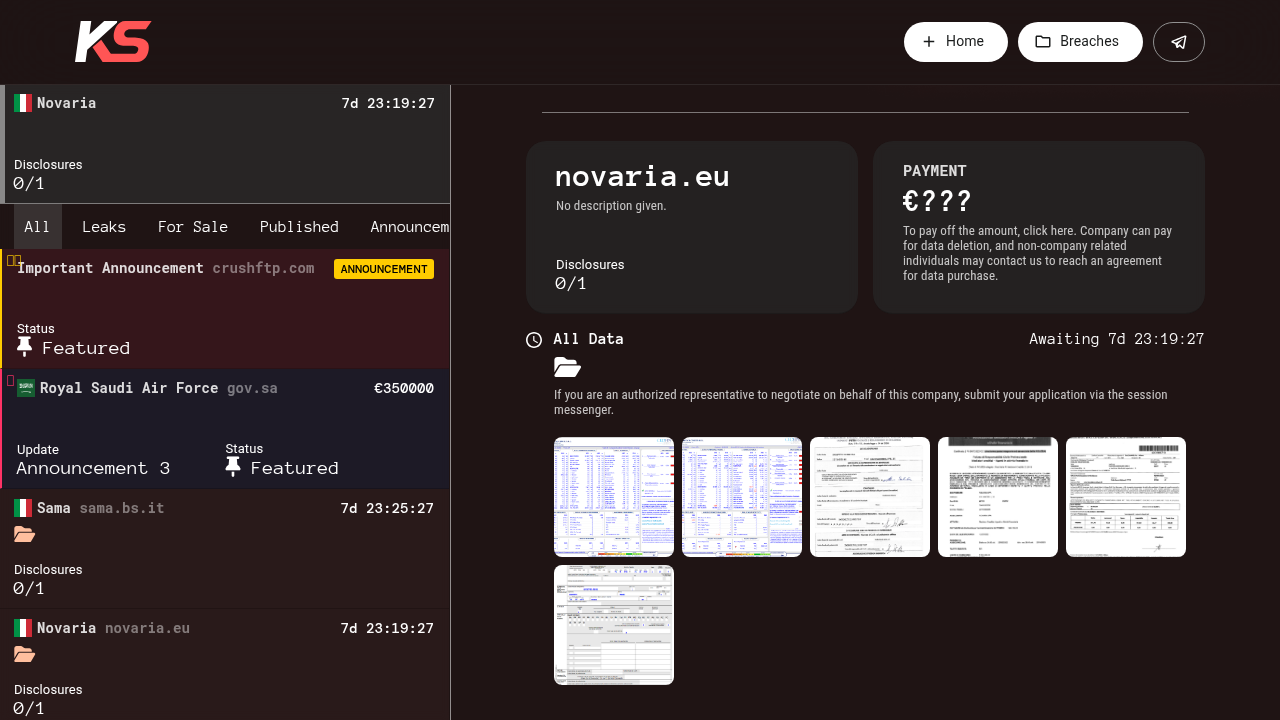1280x720 pixels.
Task: Click the icon left of Important Announcement
Action: point(14,261)
